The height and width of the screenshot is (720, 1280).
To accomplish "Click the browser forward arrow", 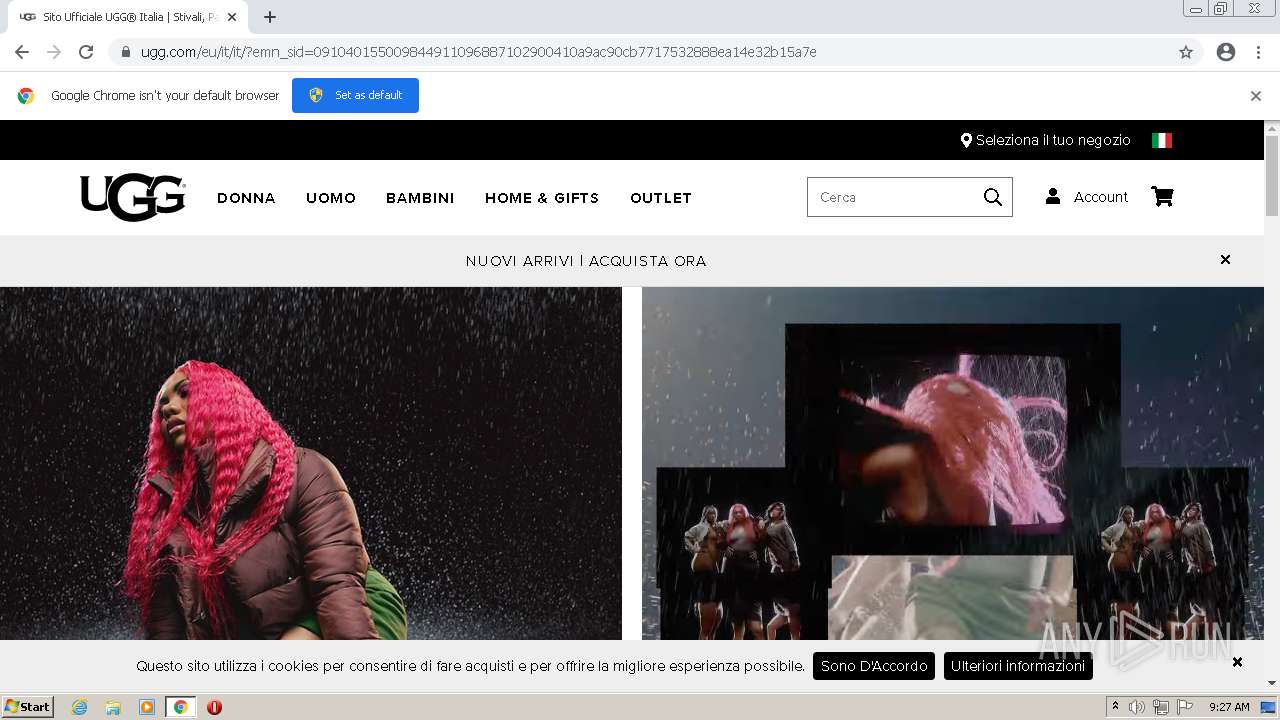I will pos(54,52).
